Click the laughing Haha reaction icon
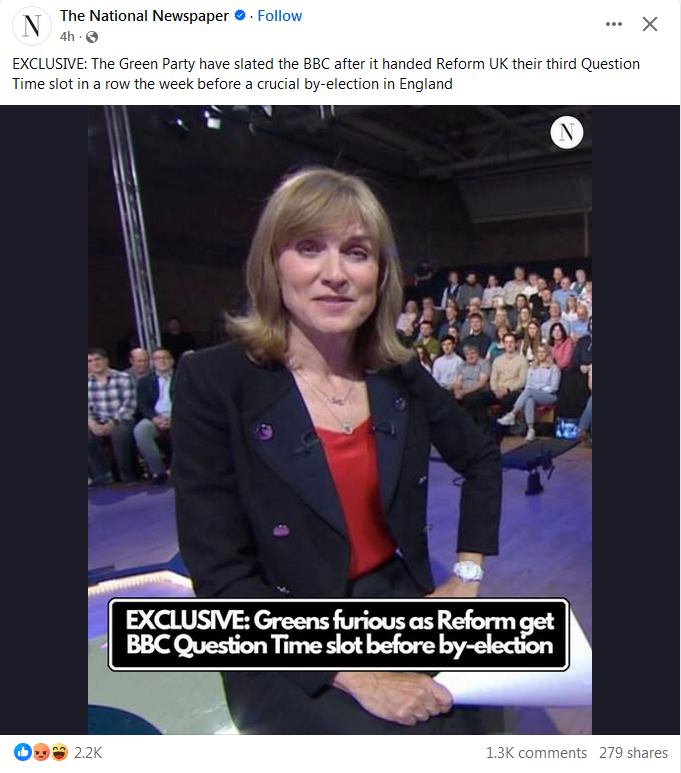The width and height of the screenshot is (681, 773). [x=59, y=752]
